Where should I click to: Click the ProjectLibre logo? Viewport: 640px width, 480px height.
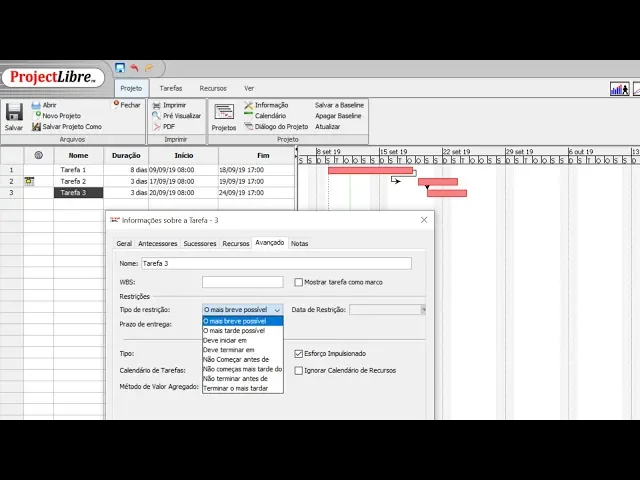pos(53,77)
